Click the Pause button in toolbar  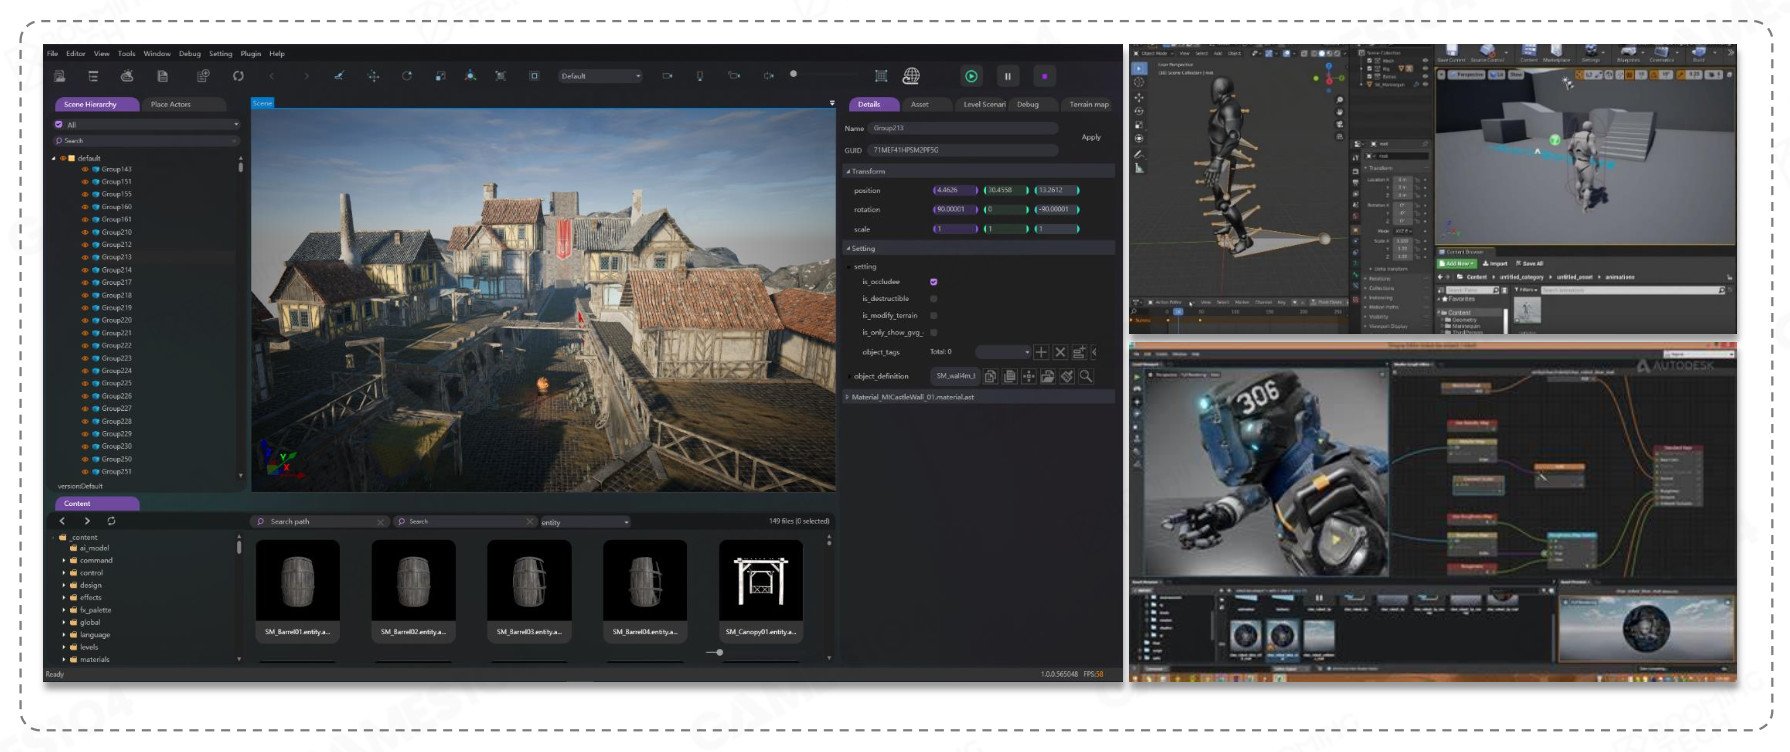click(x=1007, y=76)
